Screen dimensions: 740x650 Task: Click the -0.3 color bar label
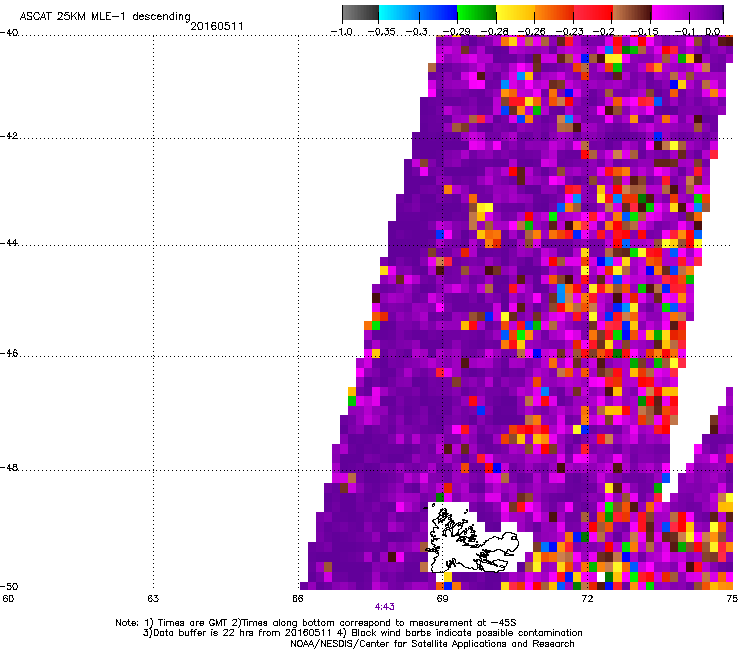(417, 32)
